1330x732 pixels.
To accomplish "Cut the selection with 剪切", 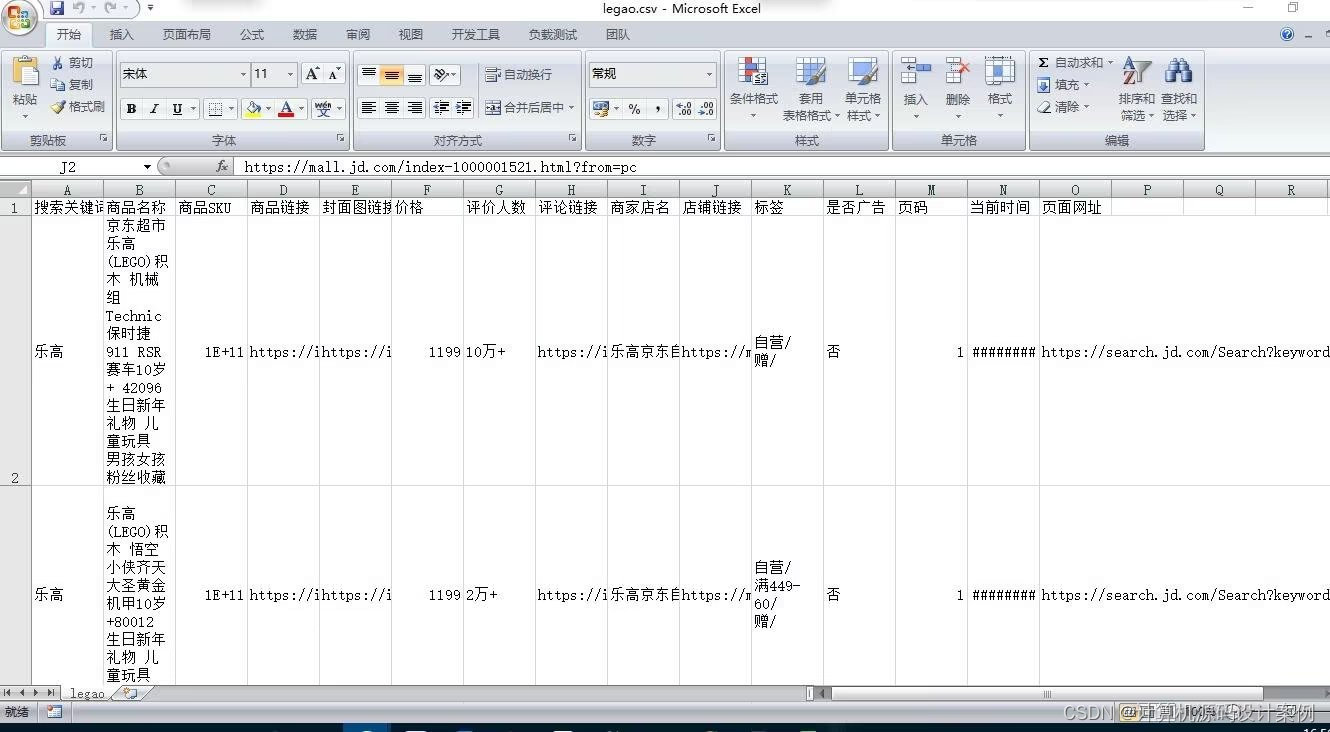I will click(x=73, y=63).
